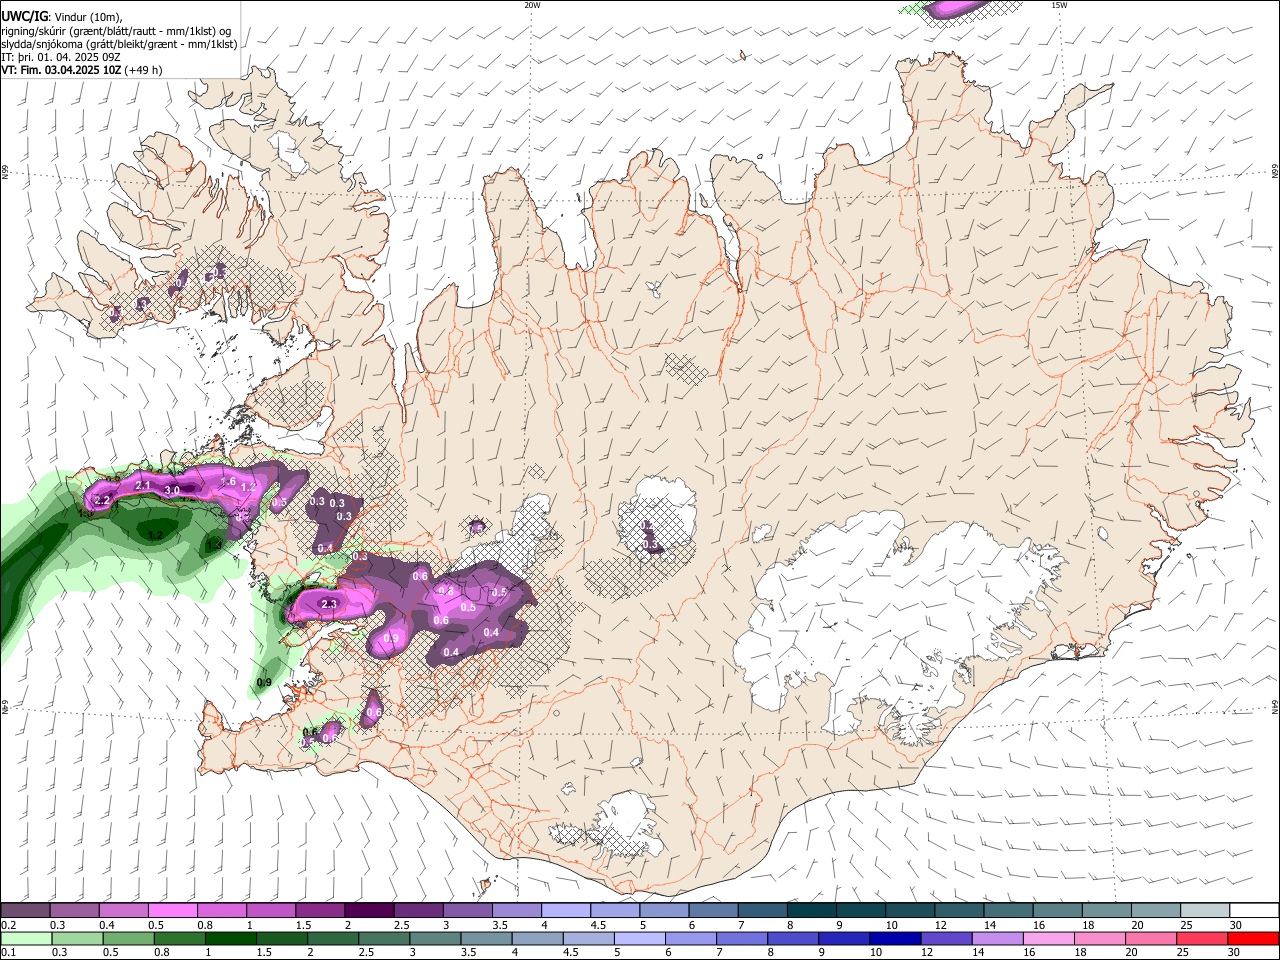This screenshot has height=960, width=1280.
Task: Pick the gray-teal 16–18 upper legend swatch
Action: point(1057,911)
